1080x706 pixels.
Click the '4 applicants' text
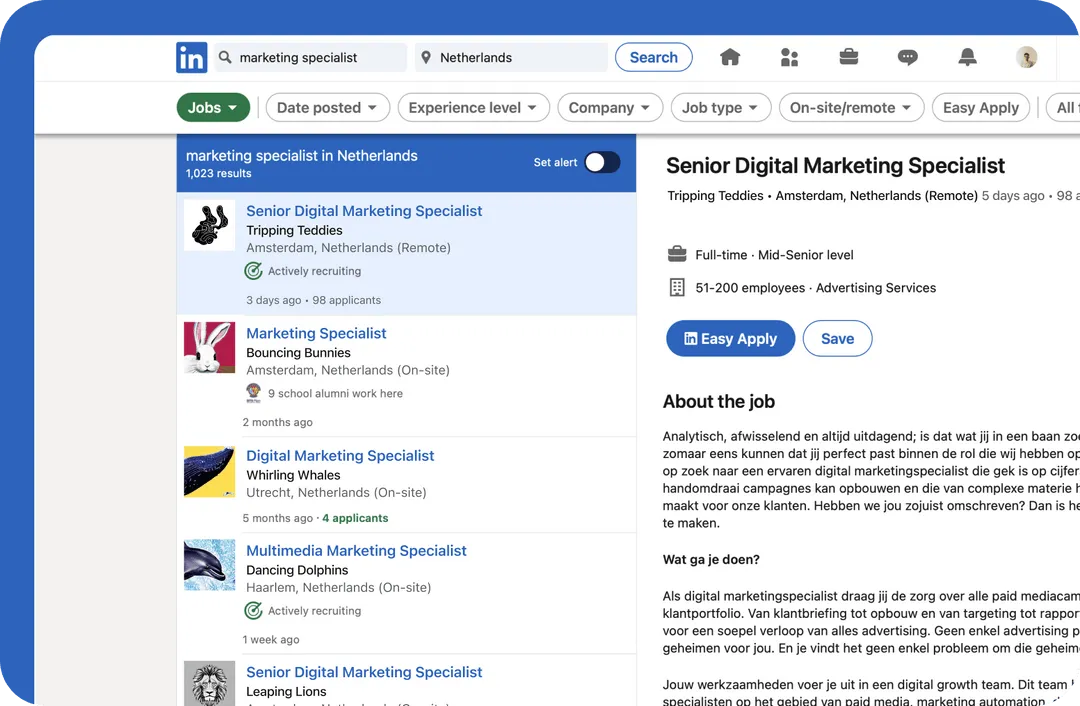pos(355,518)
